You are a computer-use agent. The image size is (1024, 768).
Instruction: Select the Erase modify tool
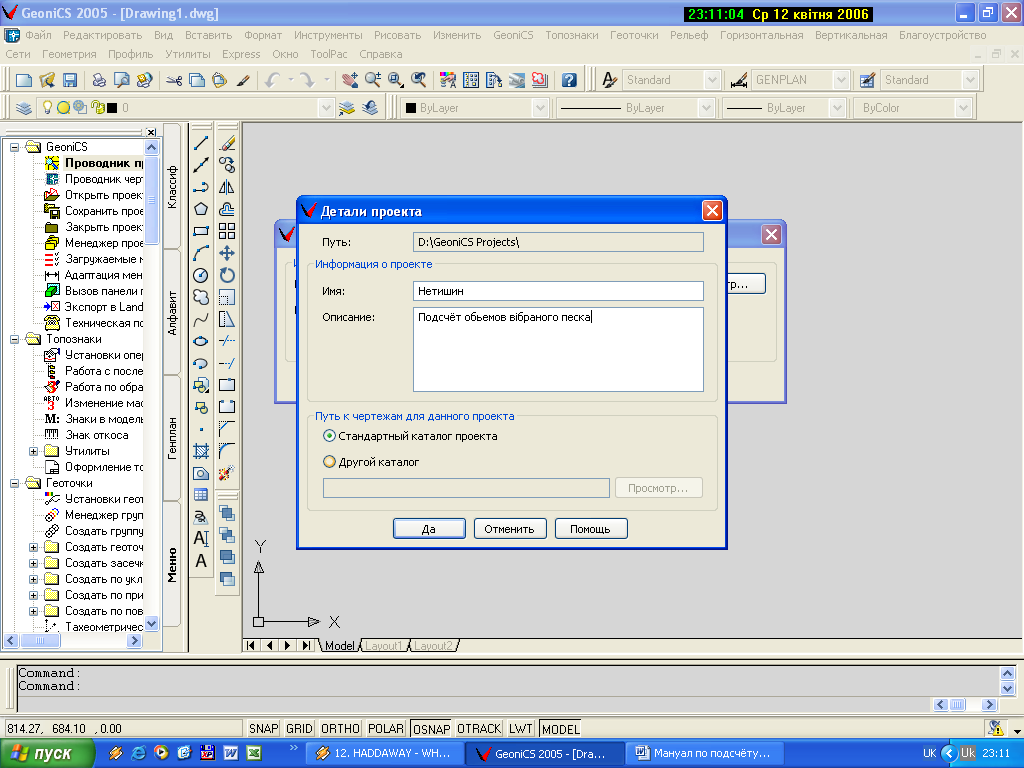tap(227, 143)
